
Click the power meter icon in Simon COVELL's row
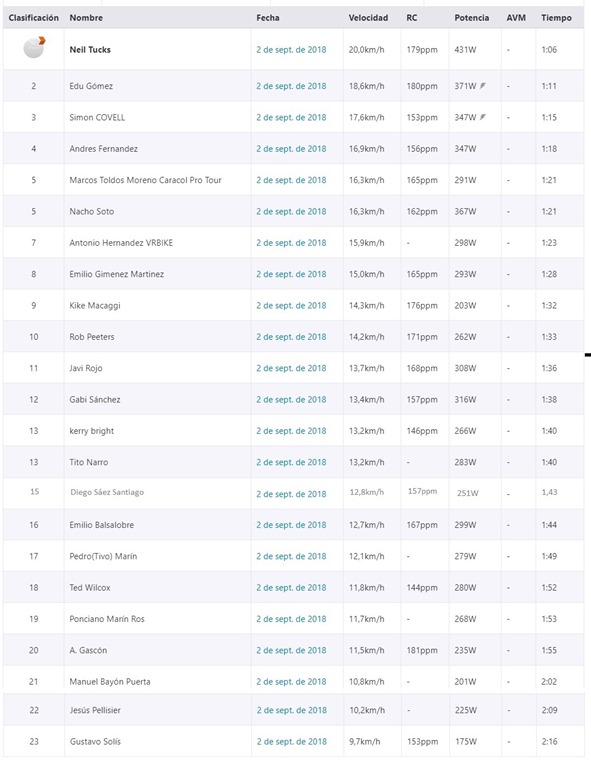(483, 117)
